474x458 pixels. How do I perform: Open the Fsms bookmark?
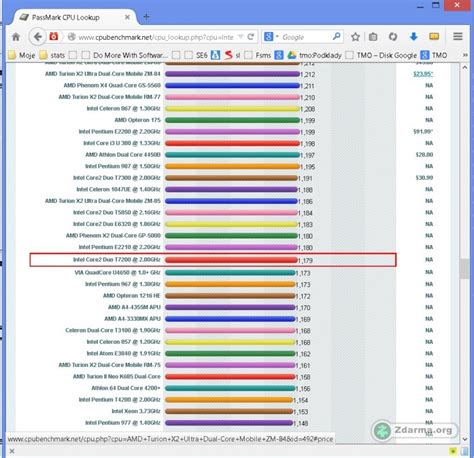[x=257, y=55]
